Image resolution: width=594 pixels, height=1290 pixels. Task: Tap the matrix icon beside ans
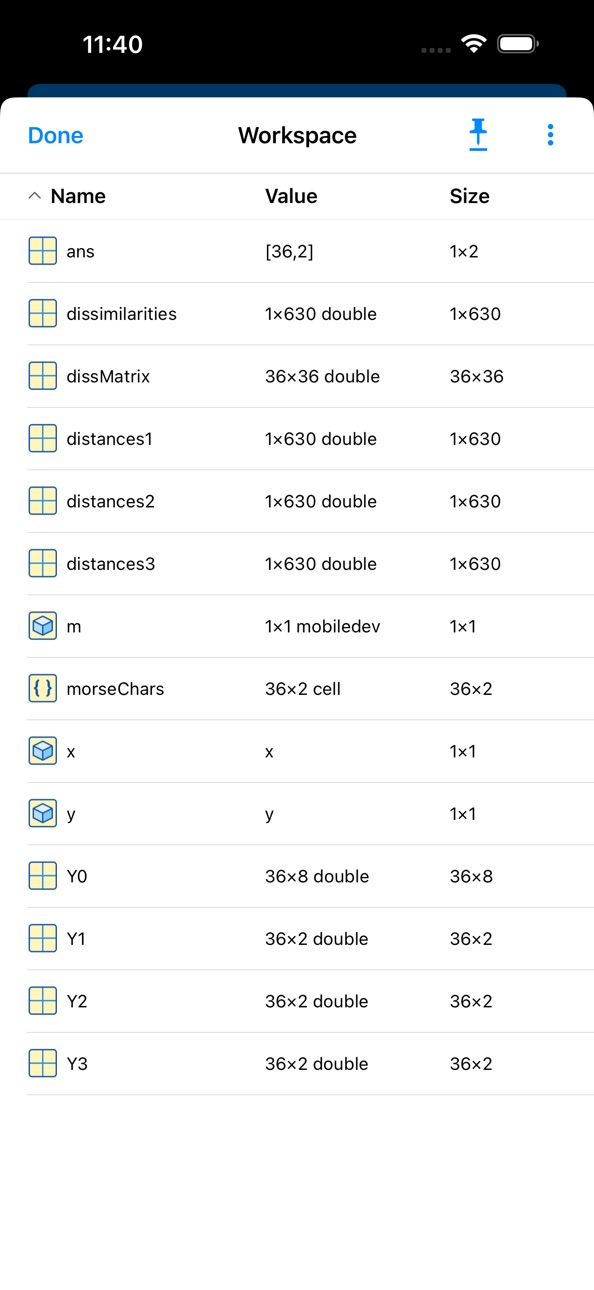(42, 251)
